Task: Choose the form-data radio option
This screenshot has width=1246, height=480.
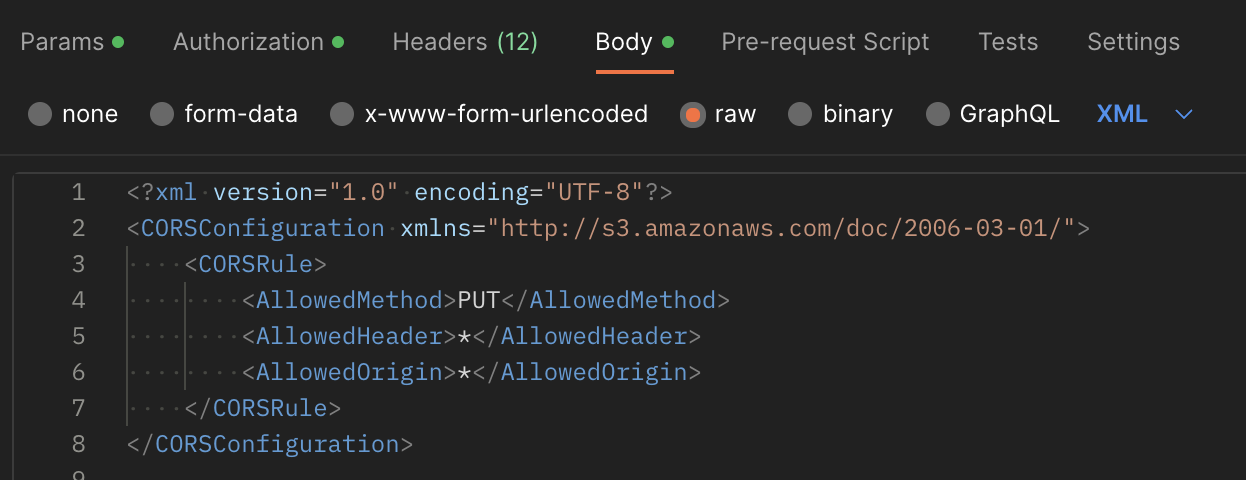Action: [162, 114]
